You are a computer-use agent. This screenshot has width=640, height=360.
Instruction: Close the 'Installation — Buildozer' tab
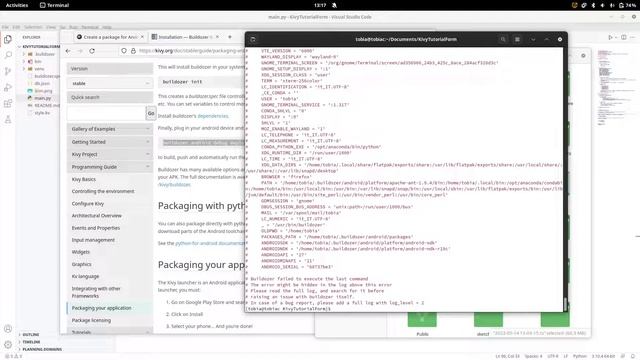217,37
